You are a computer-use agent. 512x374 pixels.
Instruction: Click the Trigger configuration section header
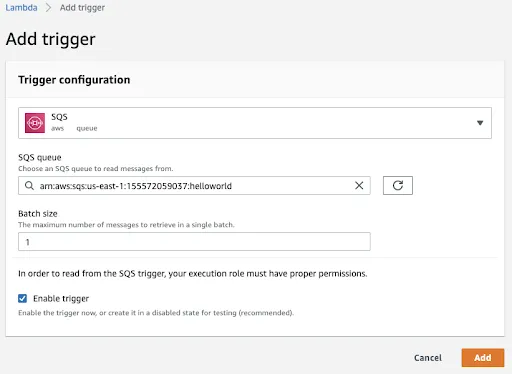click(x=74, y=80)
